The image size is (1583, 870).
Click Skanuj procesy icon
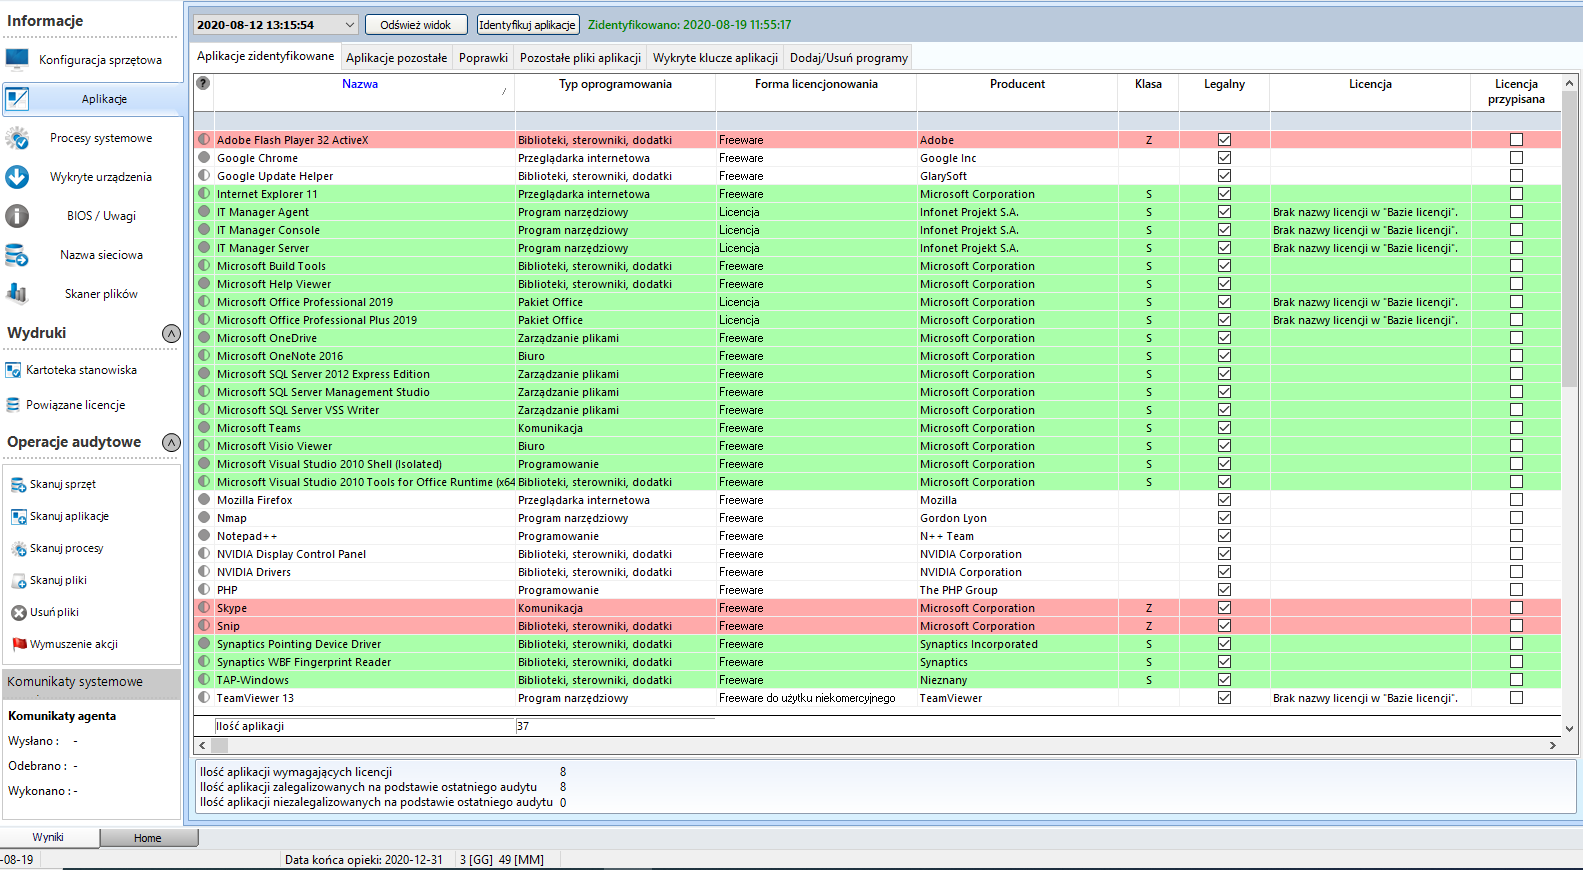[18, 549]
